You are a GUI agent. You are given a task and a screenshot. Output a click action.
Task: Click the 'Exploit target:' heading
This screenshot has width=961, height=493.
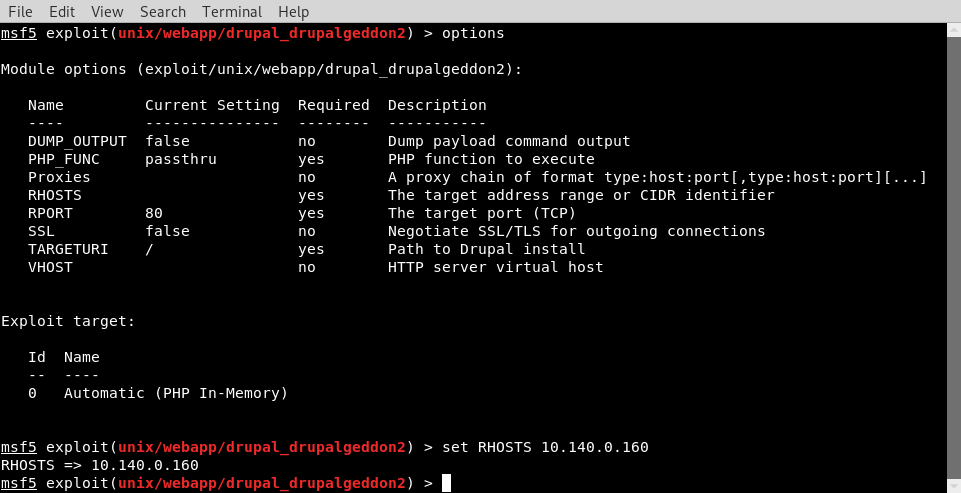(68, 321)
